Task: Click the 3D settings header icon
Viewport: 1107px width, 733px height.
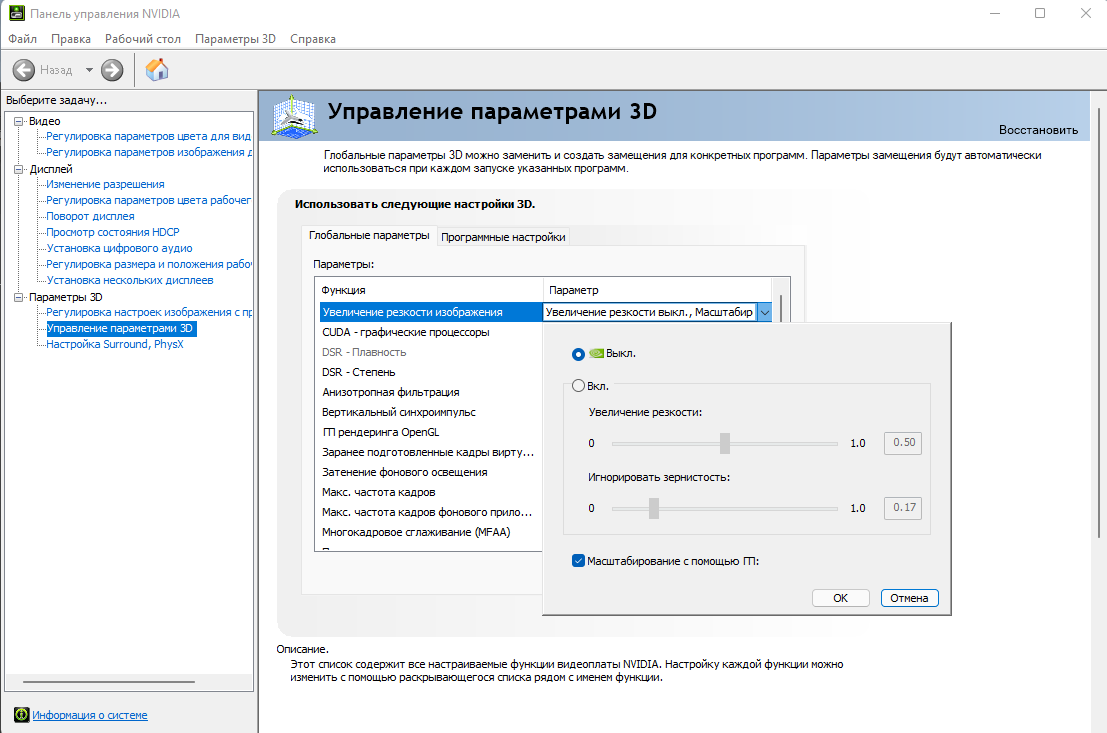Action: coord(294,117)
